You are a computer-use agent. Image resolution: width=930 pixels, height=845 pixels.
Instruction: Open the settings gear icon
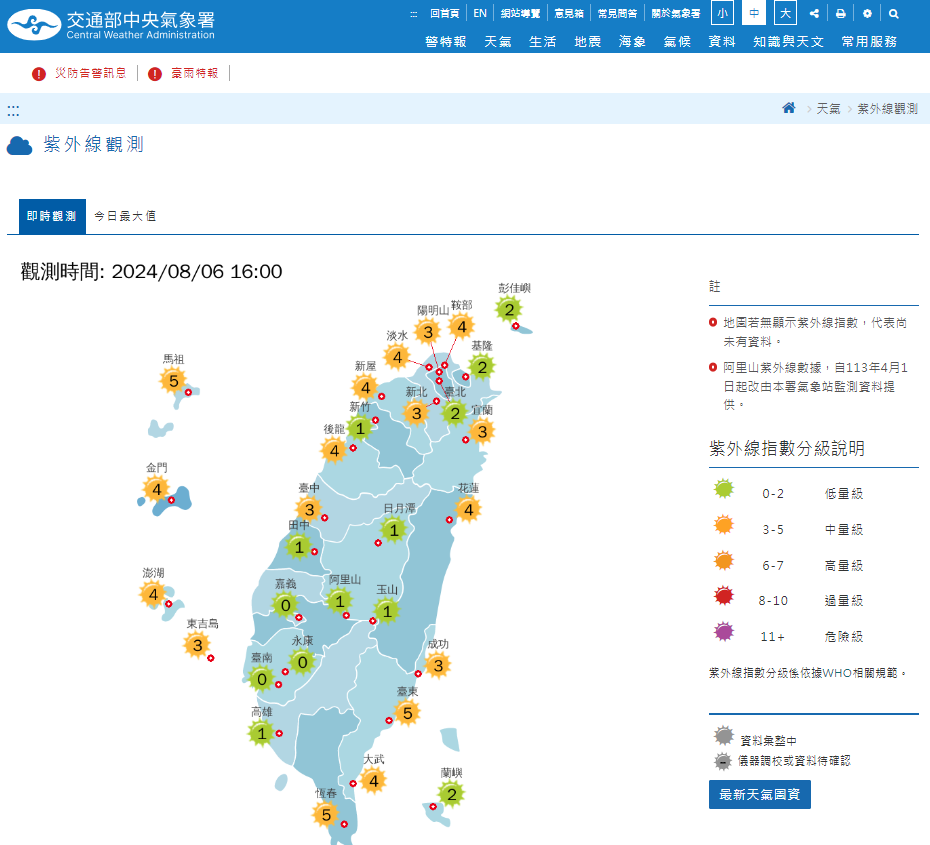tap(867, 14)
